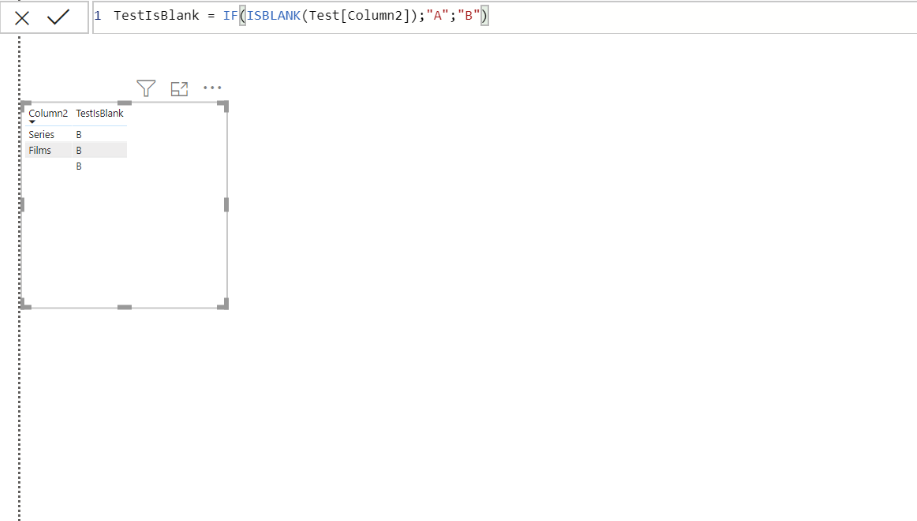917x521 pixels.
Task: Select the Films cell
Action: pyautogui.click(x=40, y=150)
